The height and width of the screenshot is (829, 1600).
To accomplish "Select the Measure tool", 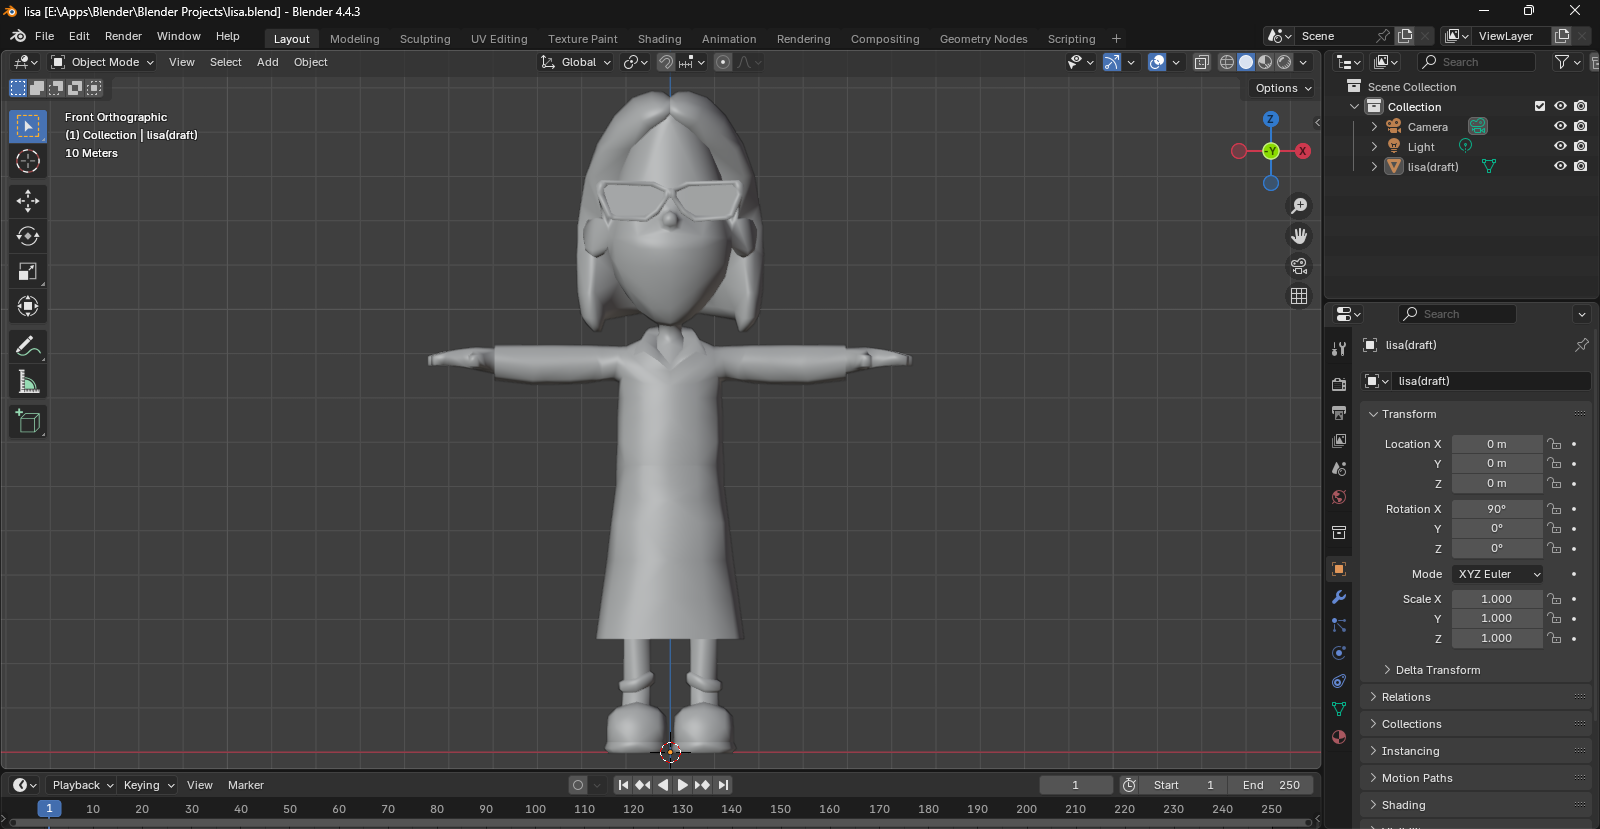I will pos(28,382).
